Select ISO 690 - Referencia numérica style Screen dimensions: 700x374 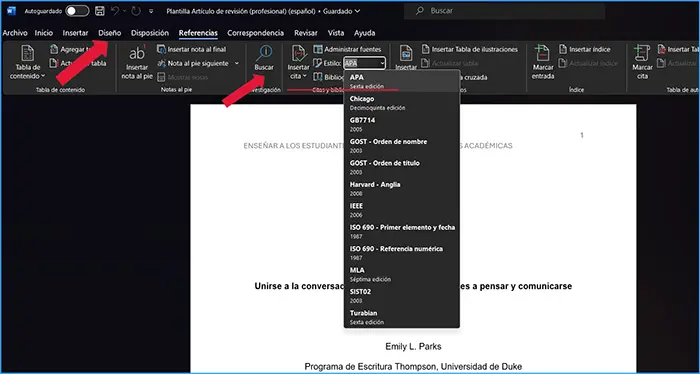coord(401,253)
